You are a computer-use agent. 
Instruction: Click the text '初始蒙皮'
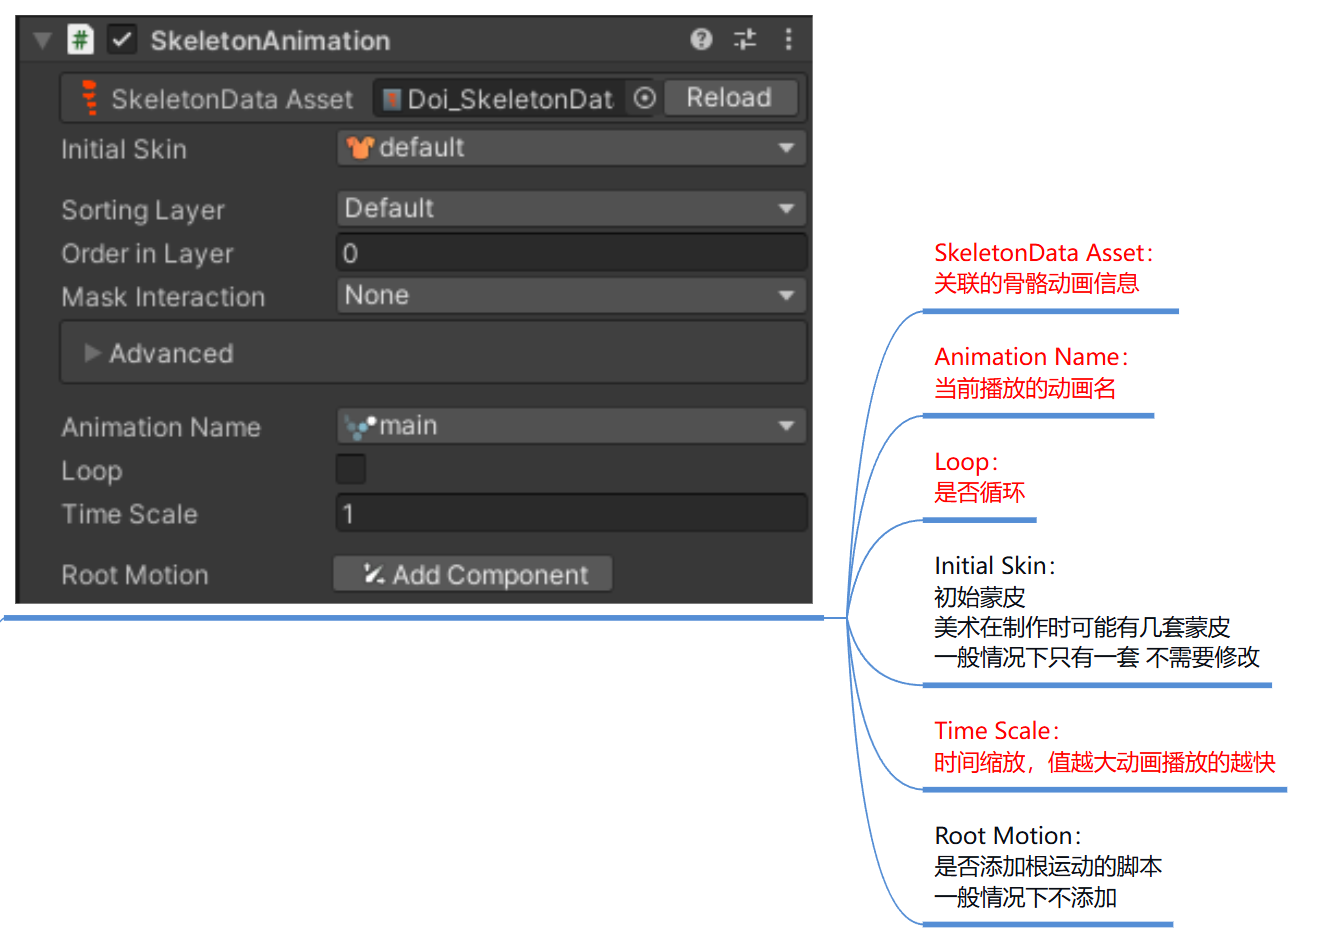pyautogui.click(x=979, y=597)
